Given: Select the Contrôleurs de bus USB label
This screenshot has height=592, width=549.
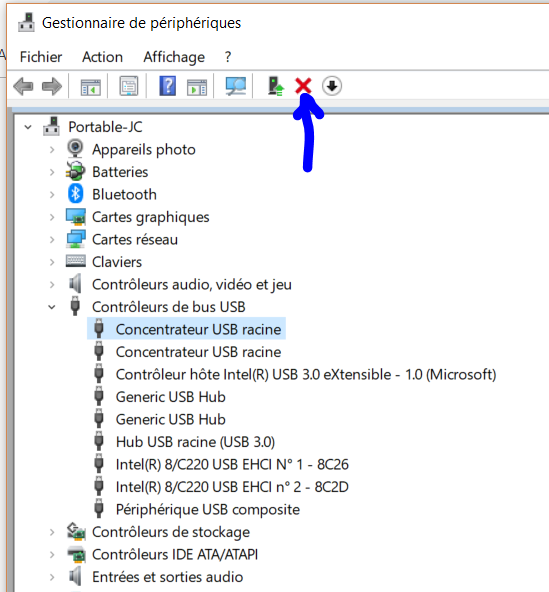Looking at the screenshot, I should [x=169, y=307].
